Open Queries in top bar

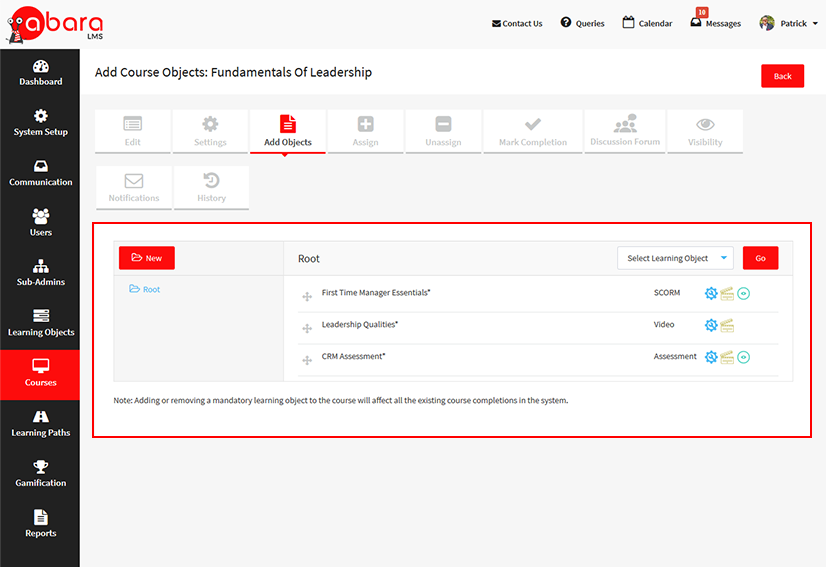[582, 23]
